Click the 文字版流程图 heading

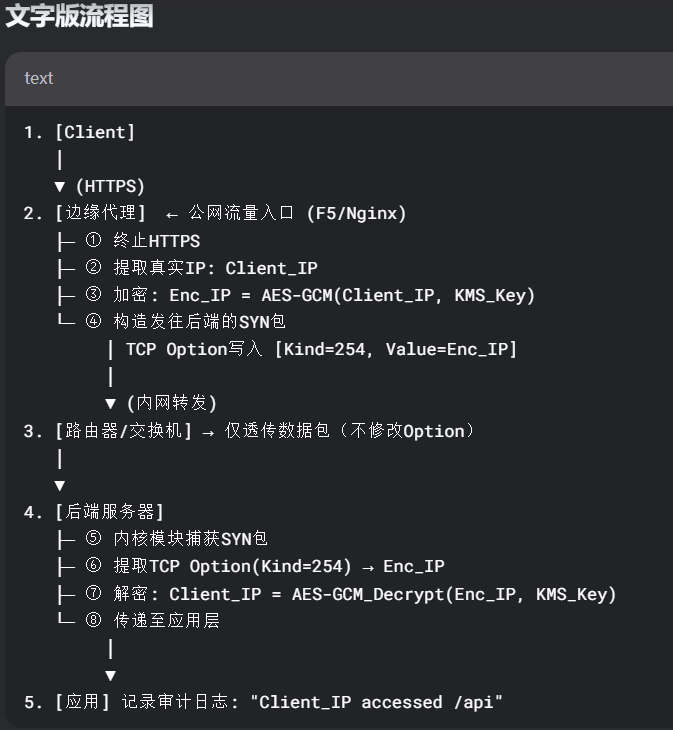(x=79, y=15)
